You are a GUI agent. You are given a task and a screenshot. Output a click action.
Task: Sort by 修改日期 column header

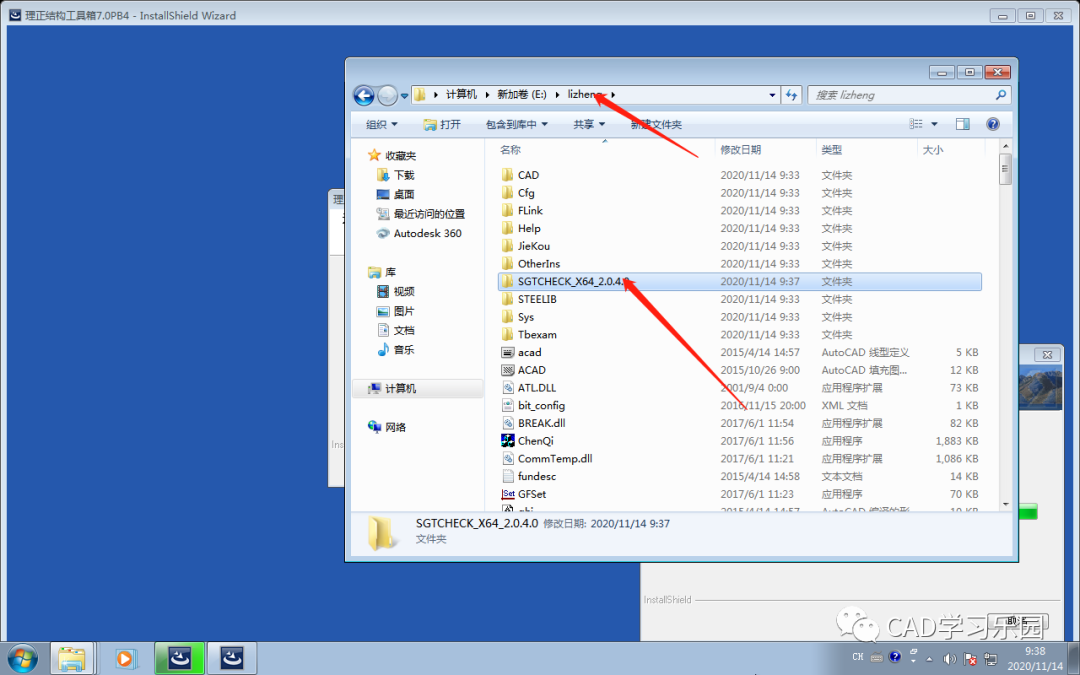pos(740,149)
